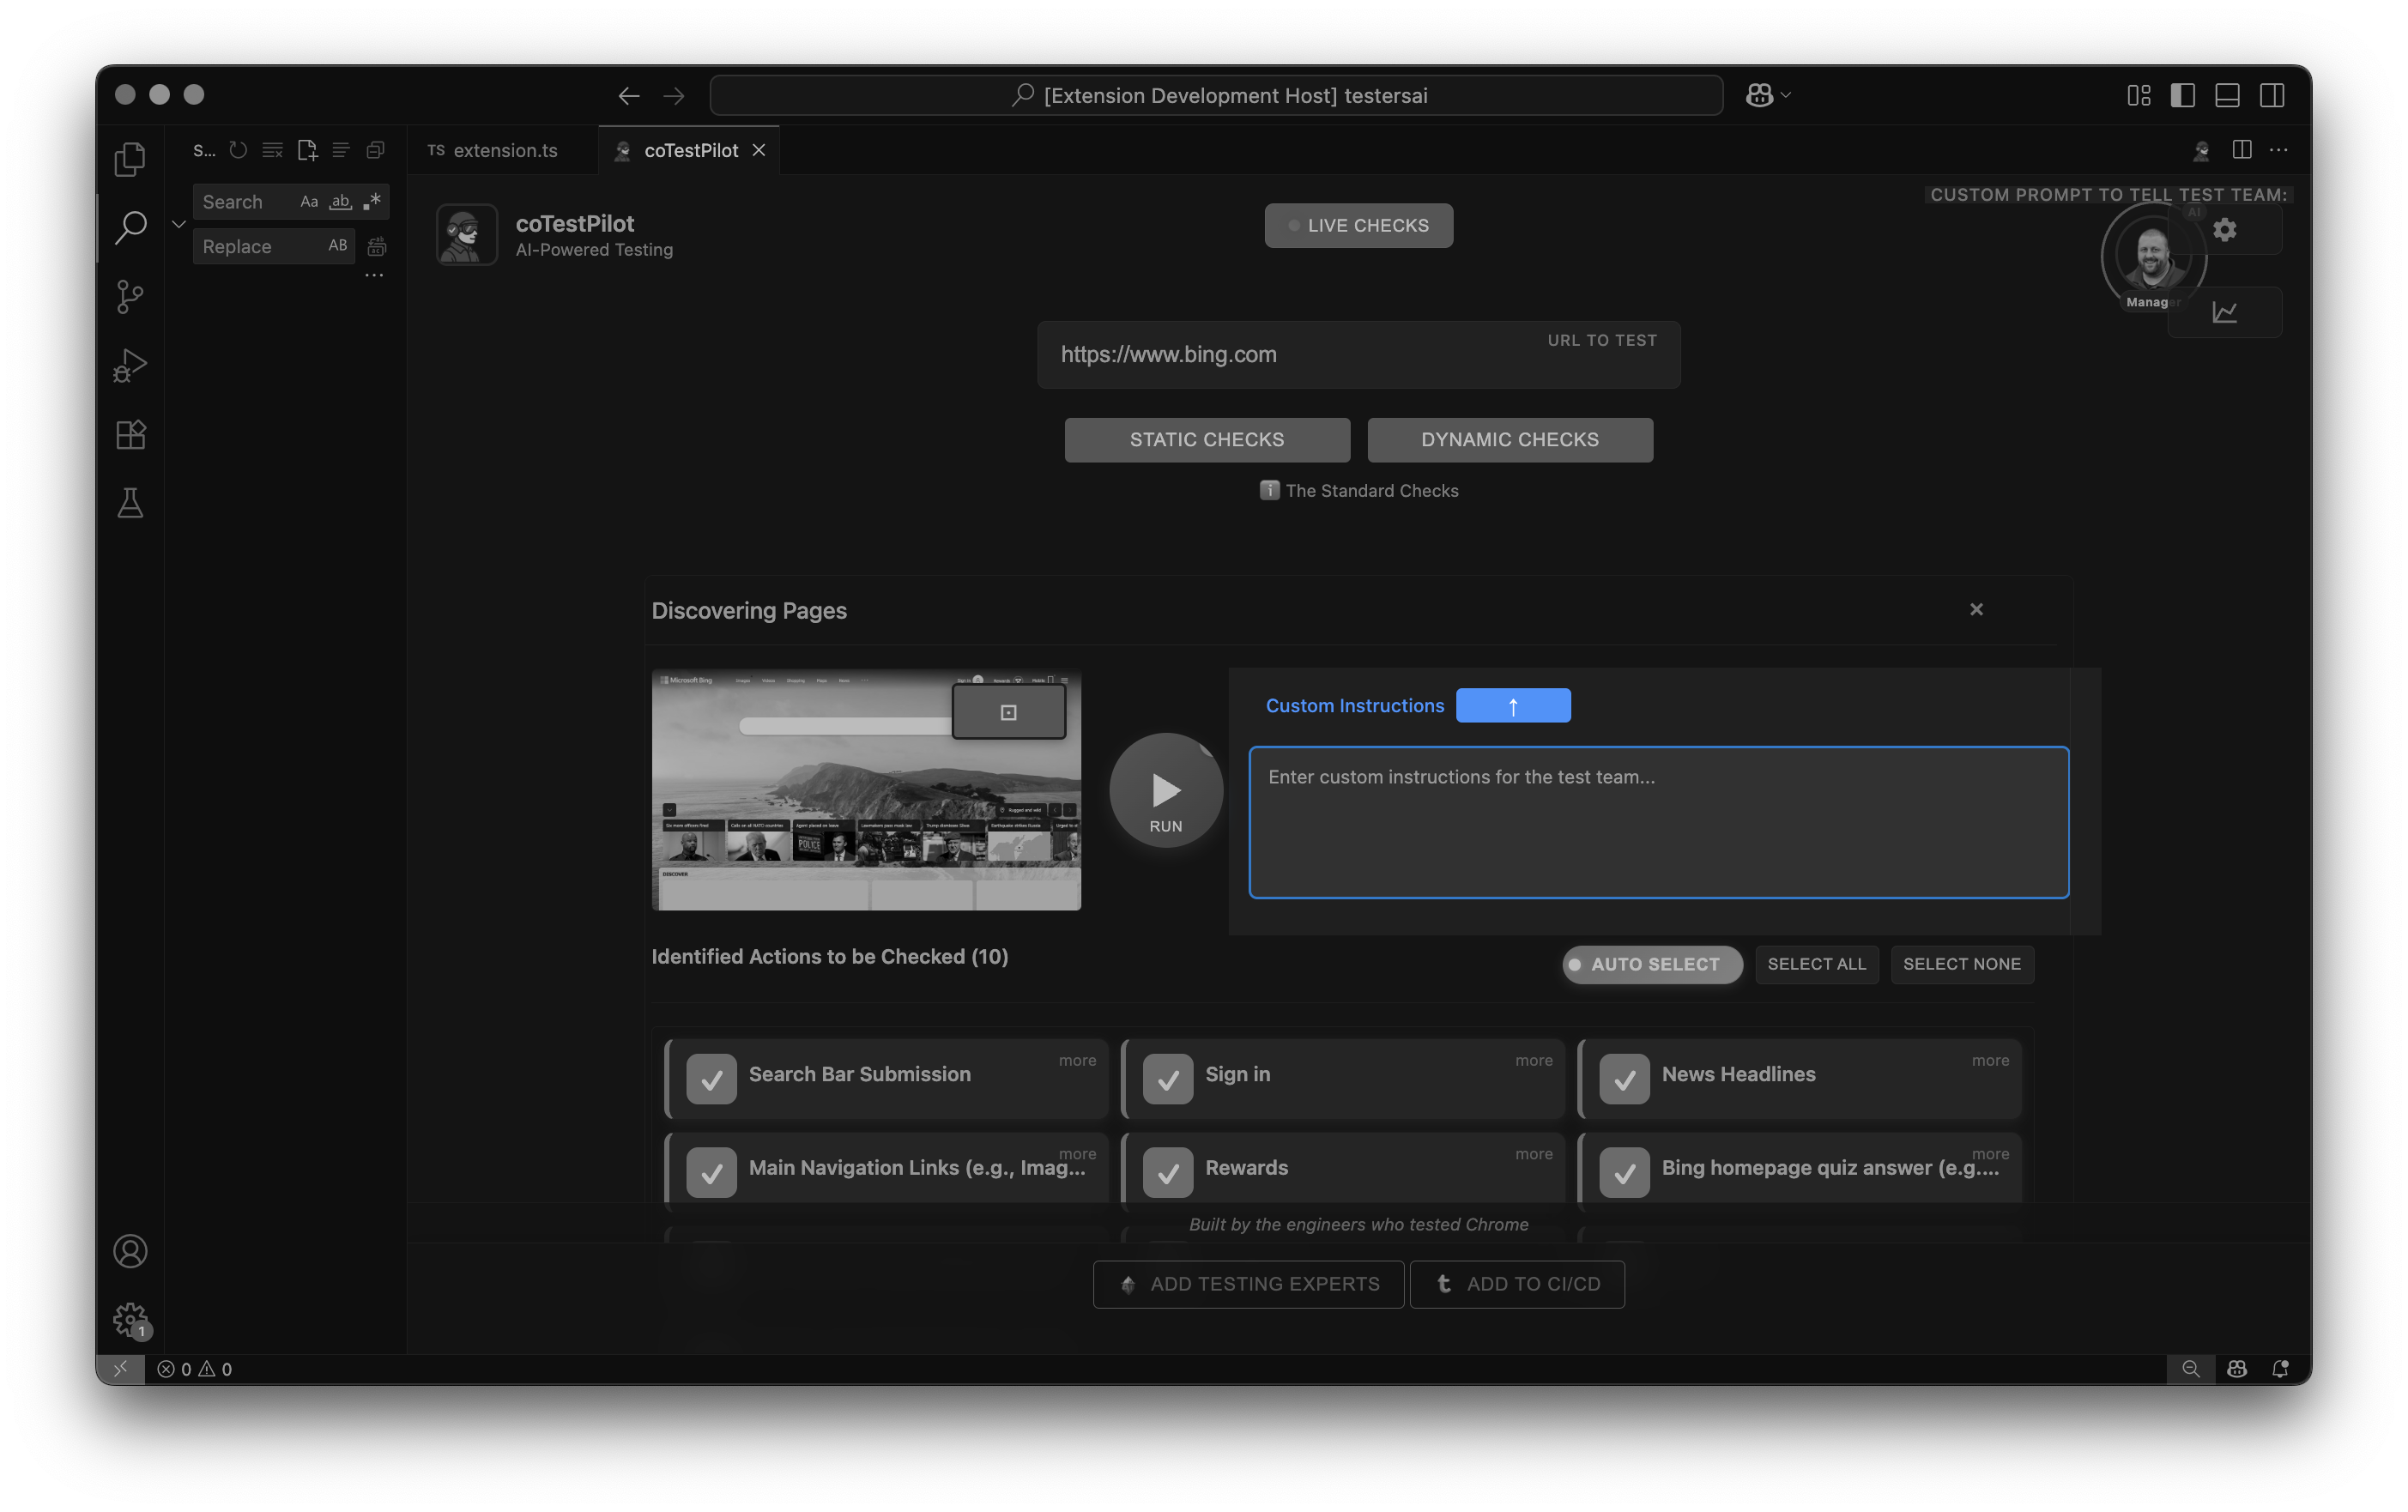
Task: Select the coTestPilot tab
Action: (690, 150)
